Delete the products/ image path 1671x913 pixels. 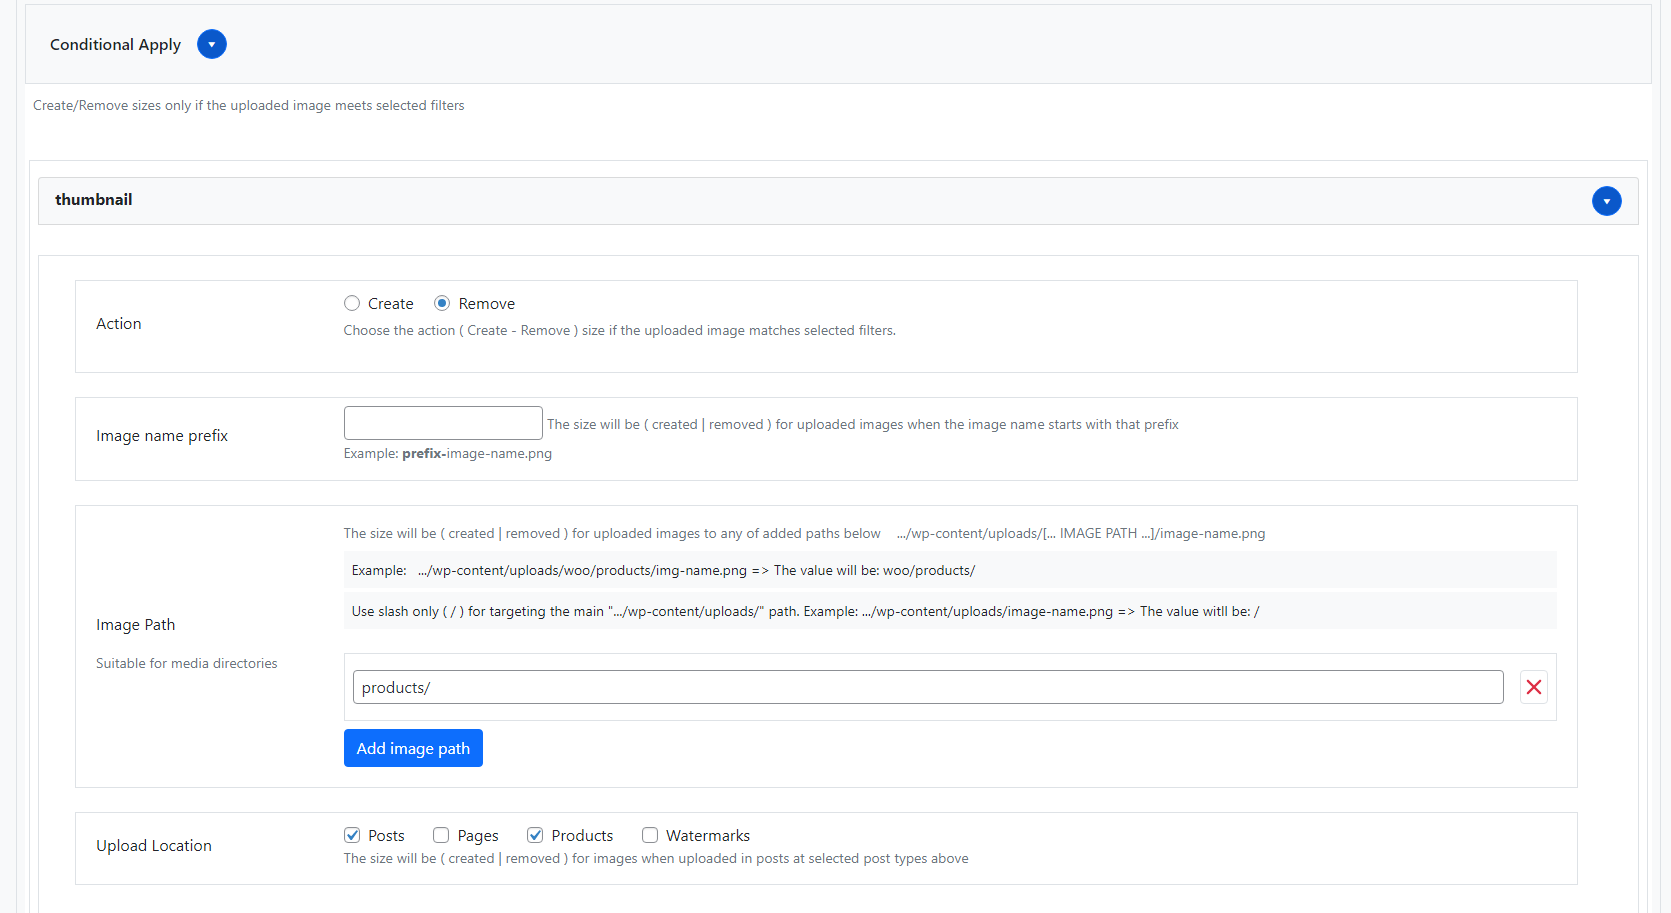pos(1533,687)
